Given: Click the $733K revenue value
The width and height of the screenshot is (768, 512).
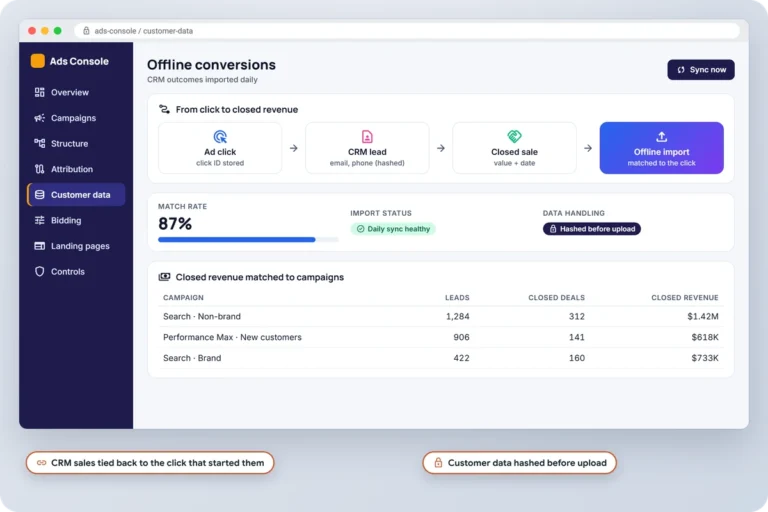Looking at the screenshot, I should tap(705, 358).
